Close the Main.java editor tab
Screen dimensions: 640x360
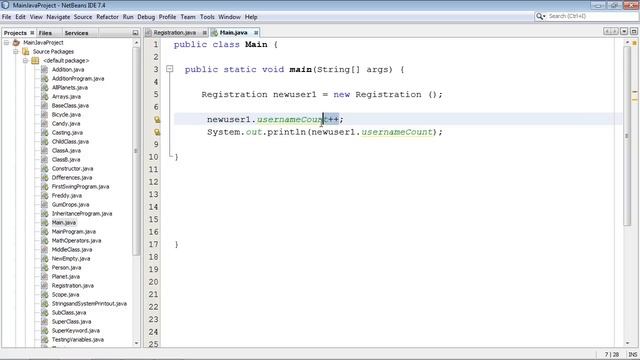[x=256, y=33]
